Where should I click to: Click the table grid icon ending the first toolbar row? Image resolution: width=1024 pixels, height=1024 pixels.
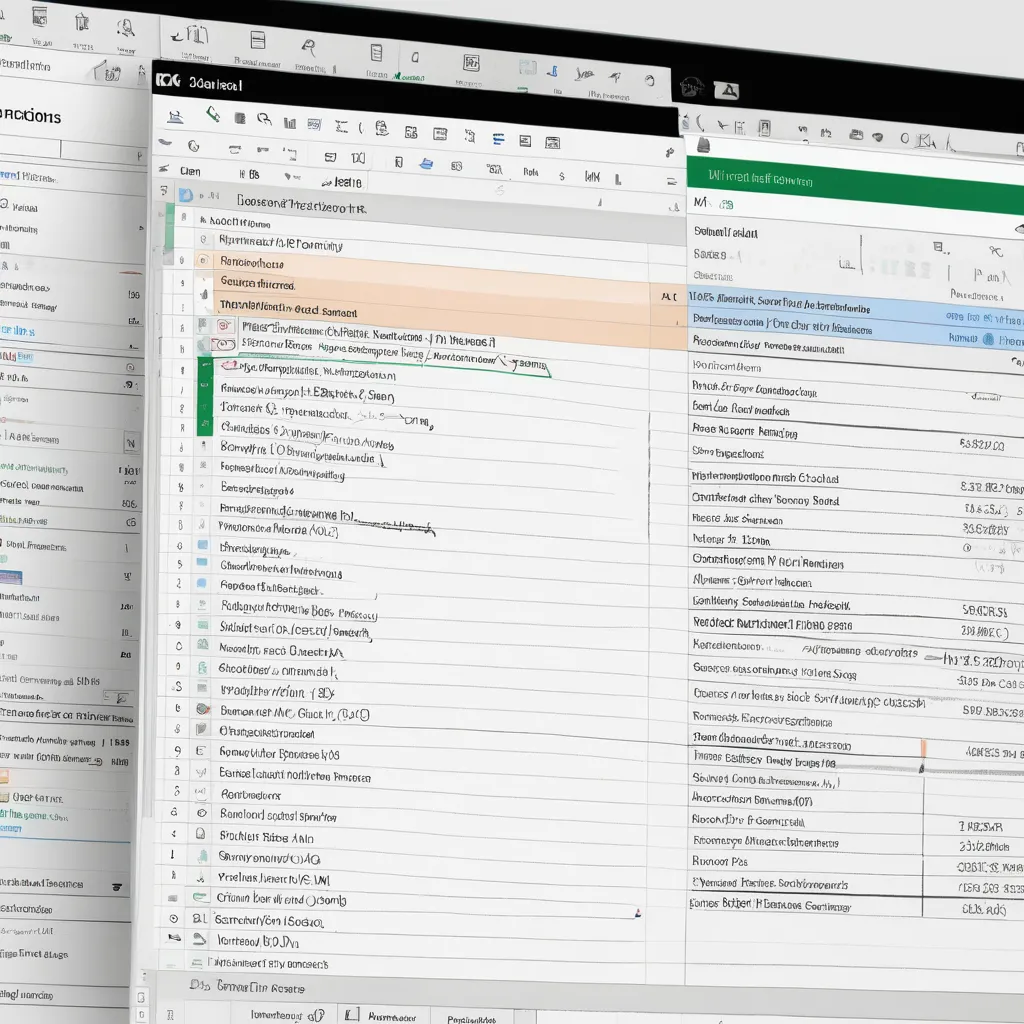click(552, 142)
